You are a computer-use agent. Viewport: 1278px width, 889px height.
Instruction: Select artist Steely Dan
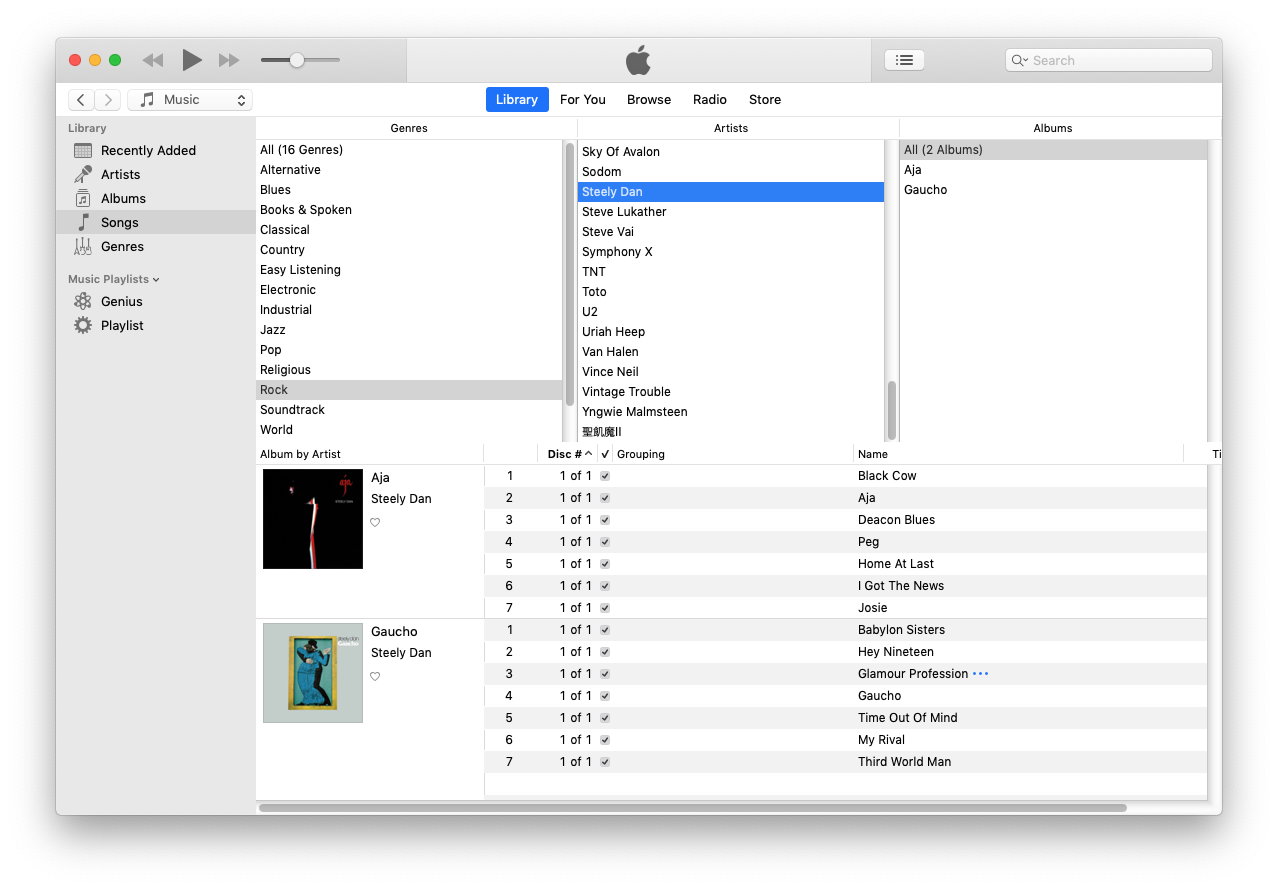[731, 192]
